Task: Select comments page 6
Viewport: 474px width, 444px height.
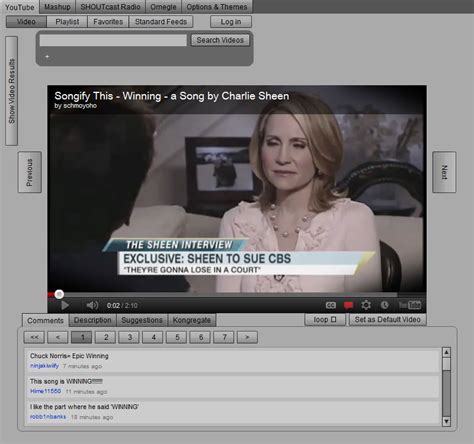Action: tap(200, 337)
